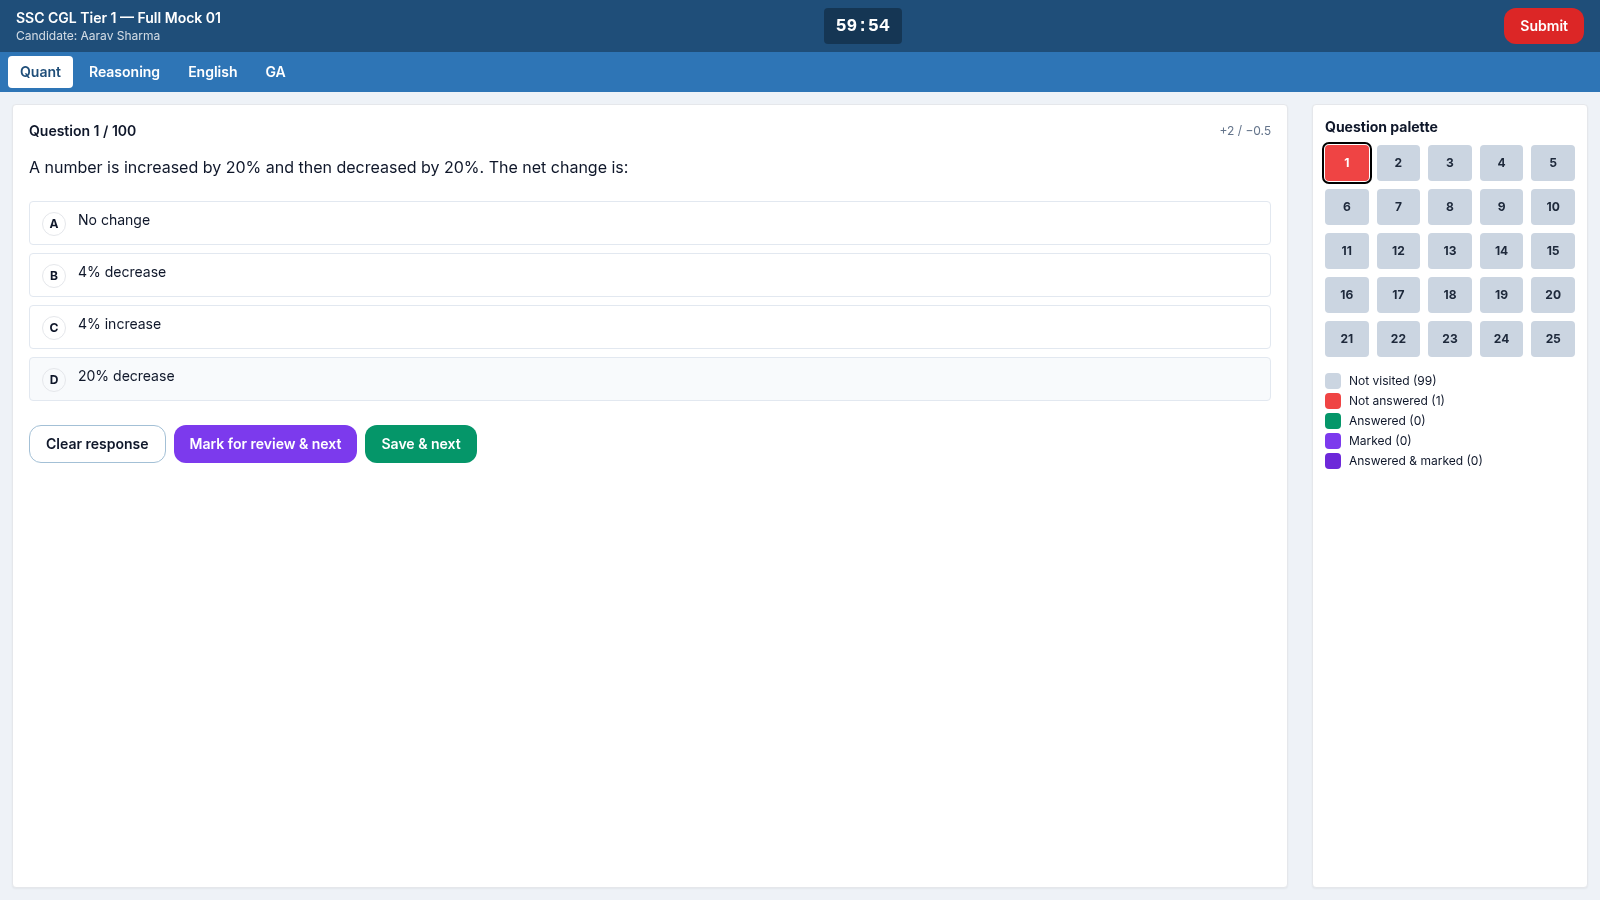Jump to question 23 in palette
Screen dimensions: 1600x900
(1450, 339)
